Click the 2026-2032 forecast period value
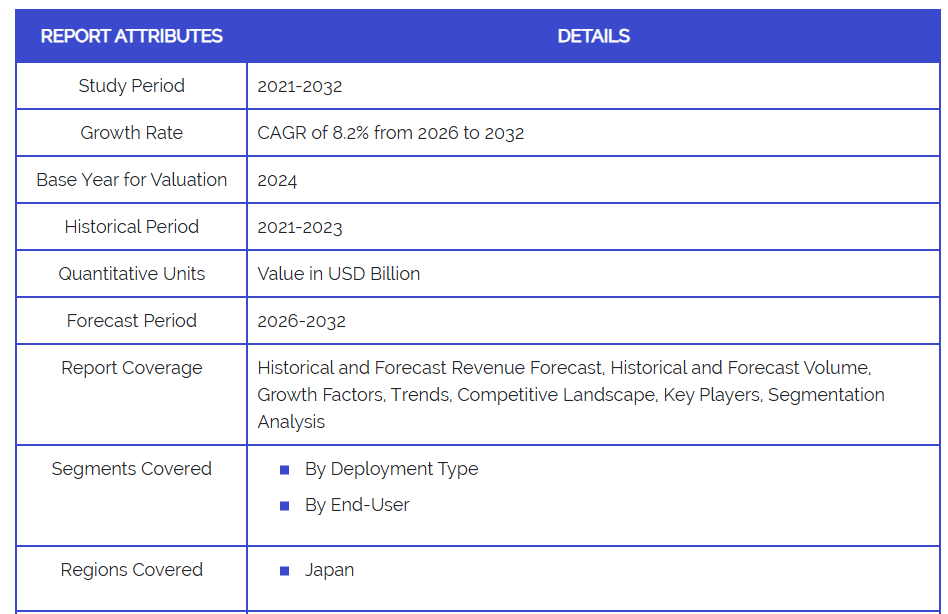The width and height of the screenshot is (948, 614). click(301, 321)
